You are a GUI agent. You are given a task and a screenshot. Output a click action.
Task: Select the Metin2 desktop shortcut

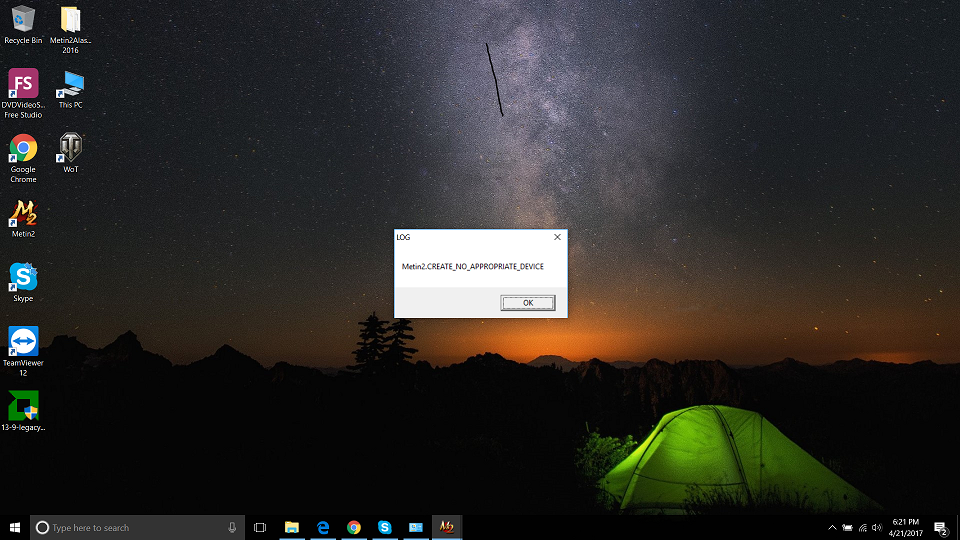(23, 215)
